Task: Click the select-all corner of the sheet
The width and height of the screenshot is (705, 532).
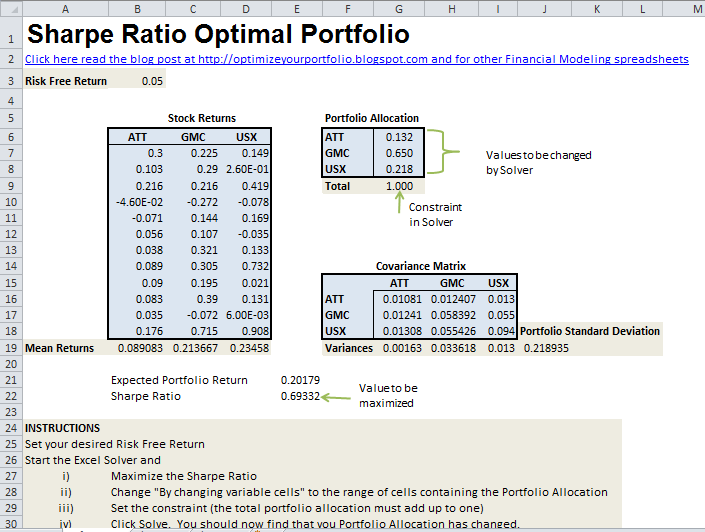Action: (11, 9)
